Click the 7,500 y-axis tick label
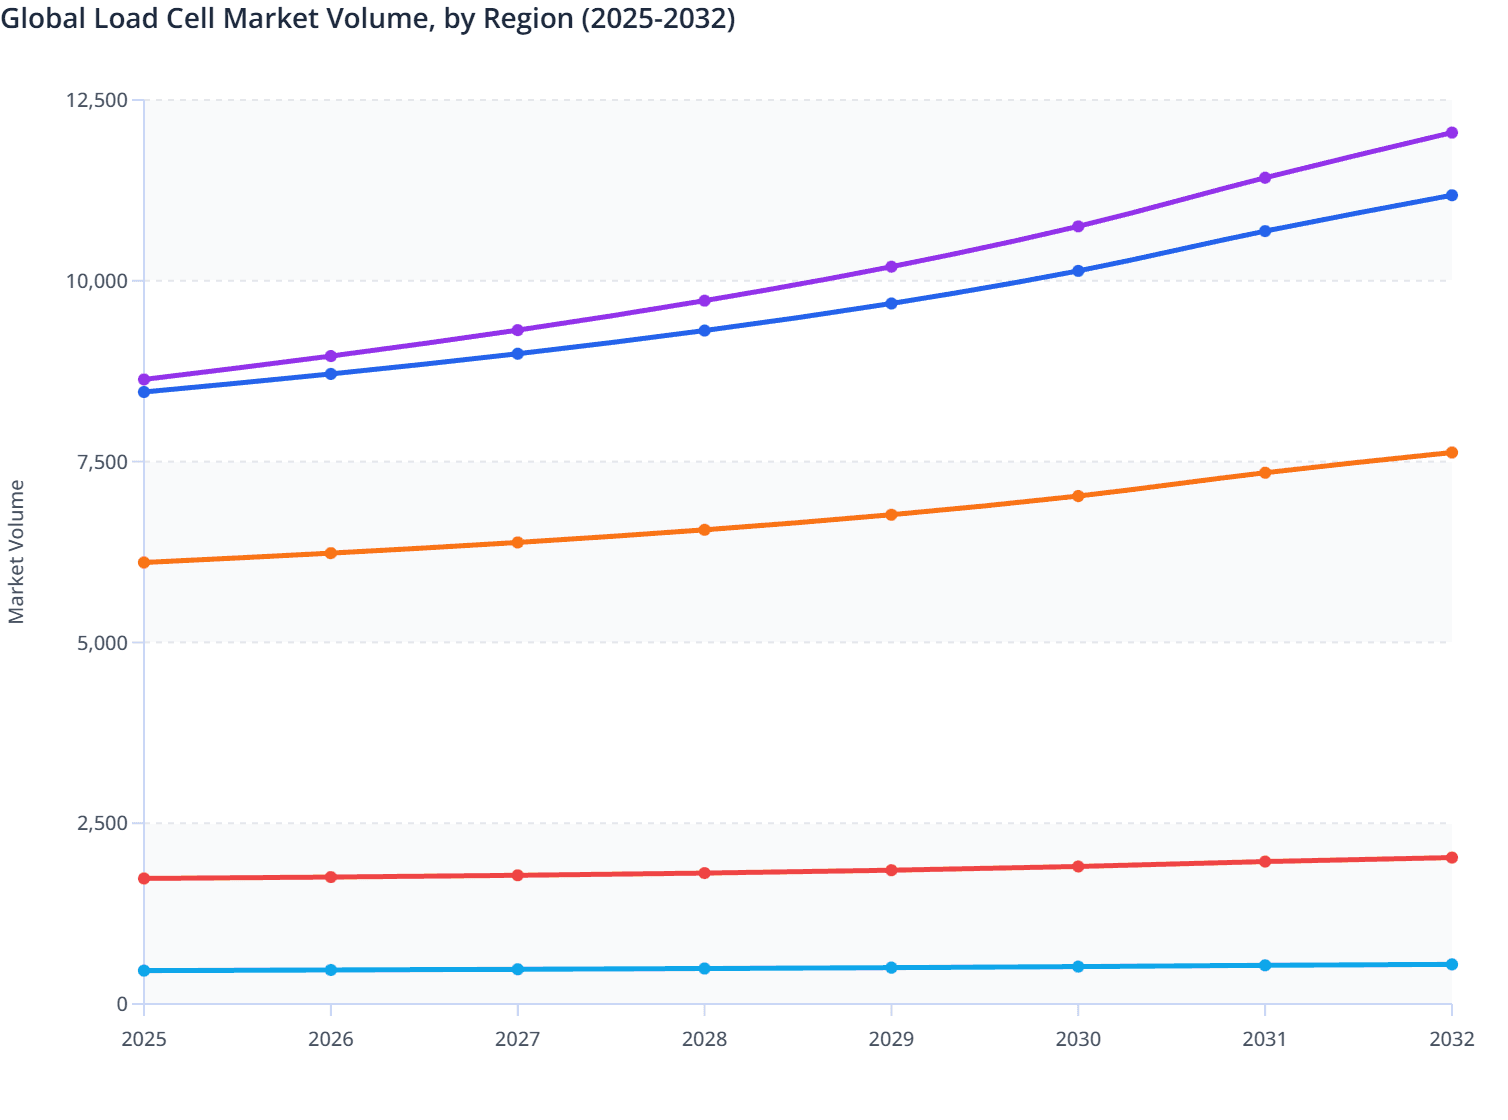 pyautogui.click(x=102, y=463)
